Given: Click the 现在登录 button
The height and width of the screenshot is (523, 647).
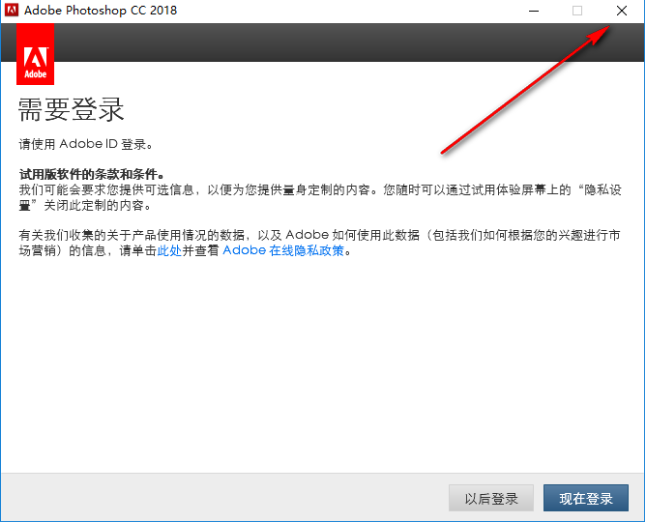Looking at the screenshot, I should pyautogui.click(x=585, y=498).
